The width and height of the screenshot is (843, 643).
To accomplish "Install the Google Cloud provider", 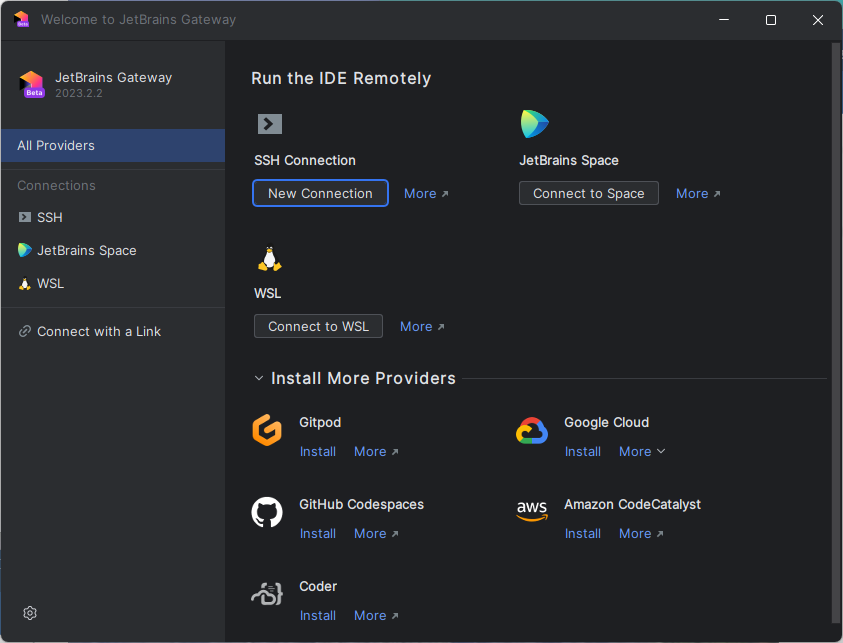I will click(583, 452).
